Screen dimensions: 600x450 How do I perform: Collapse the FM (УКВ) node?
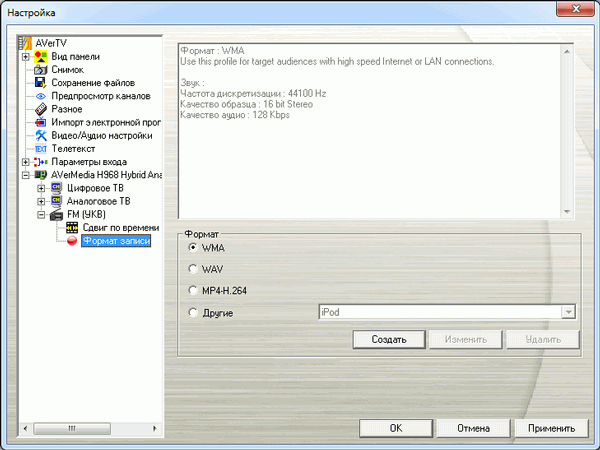pyautogui.click(x=41, y=215)
